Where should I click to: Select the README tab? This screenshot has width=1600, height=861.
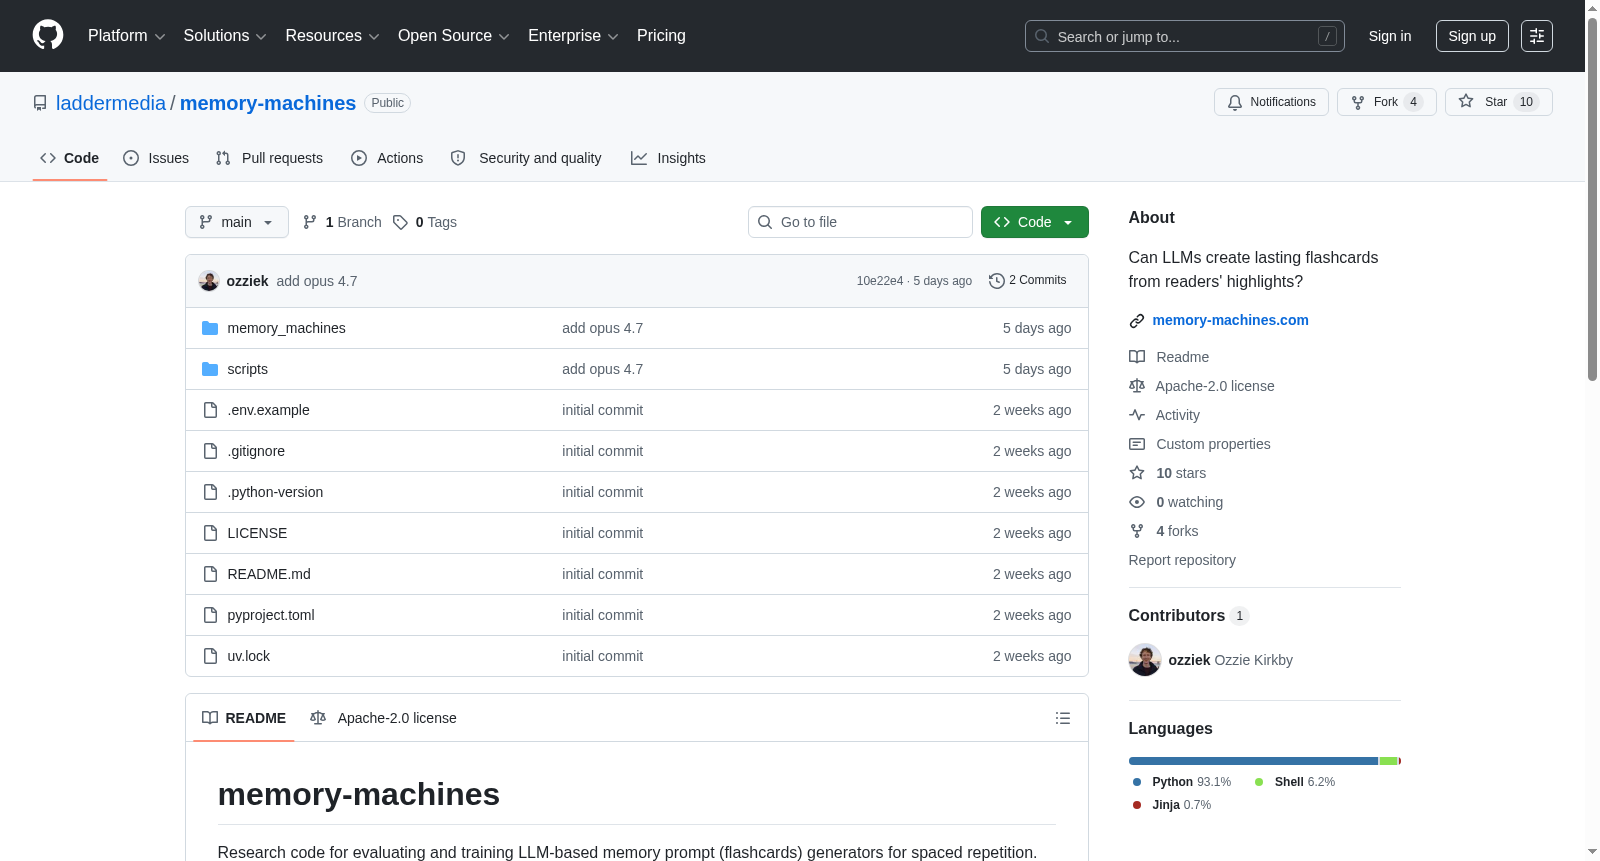tap(244, 718)
